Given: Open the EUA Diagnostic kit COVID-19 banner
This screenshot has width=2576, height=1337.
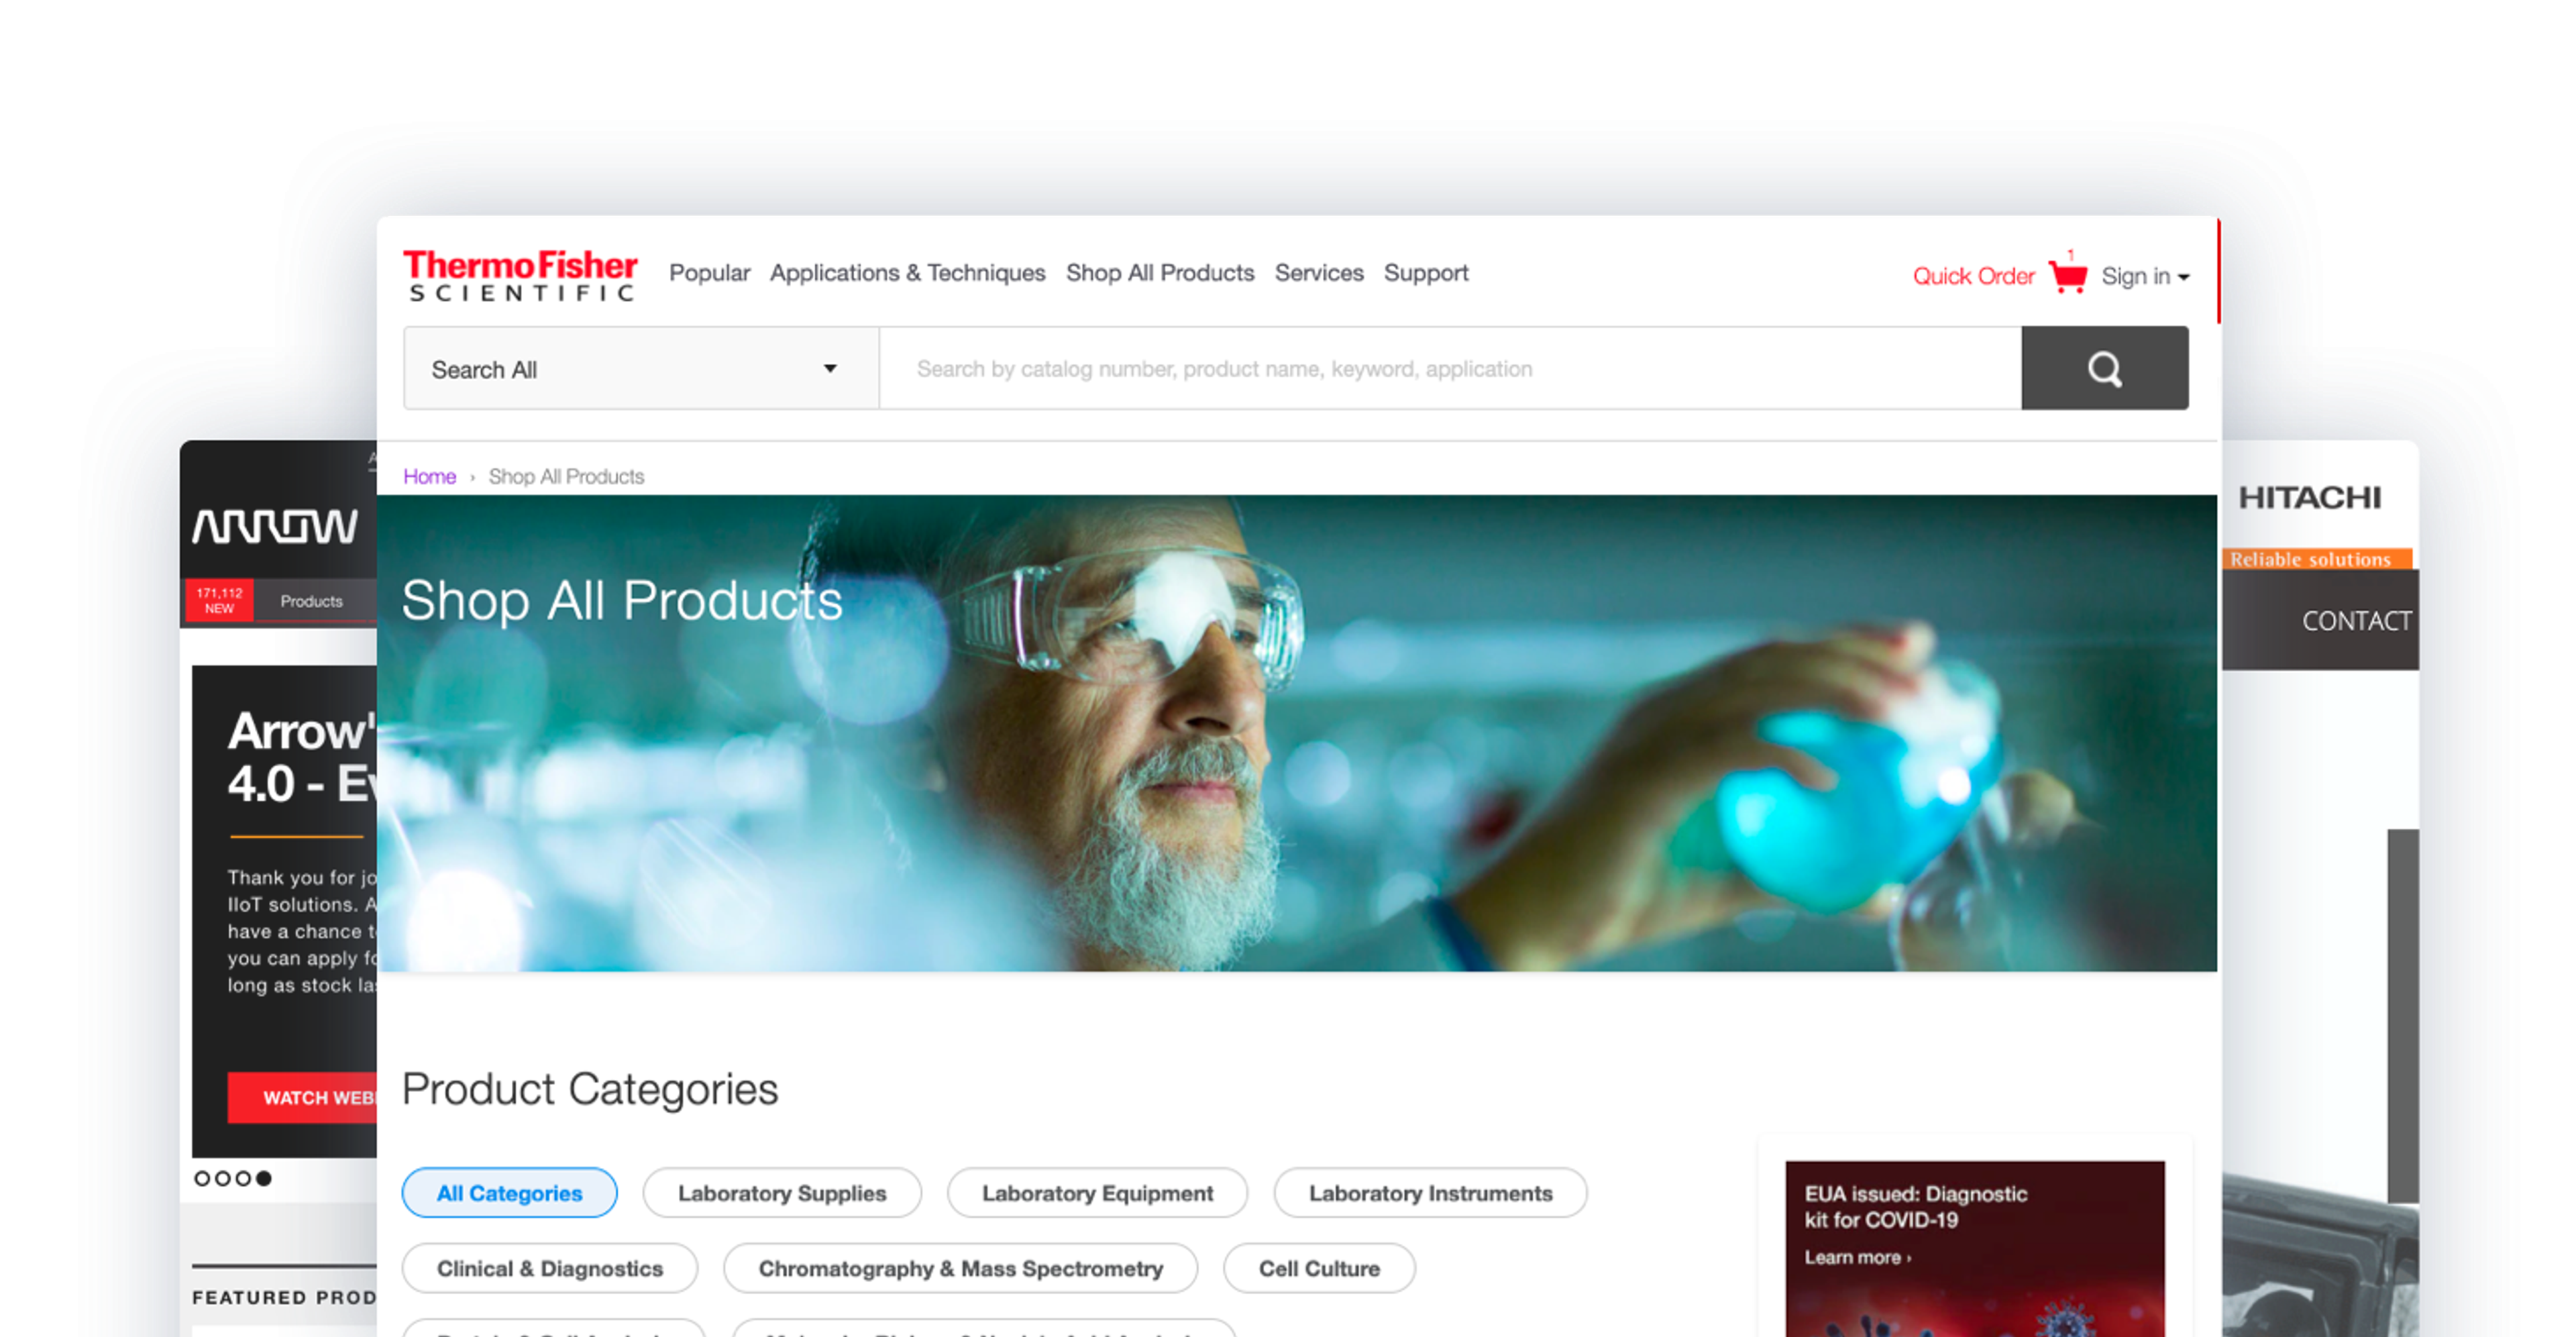Looking at the screenshot, I should tap(1975, 1248).
